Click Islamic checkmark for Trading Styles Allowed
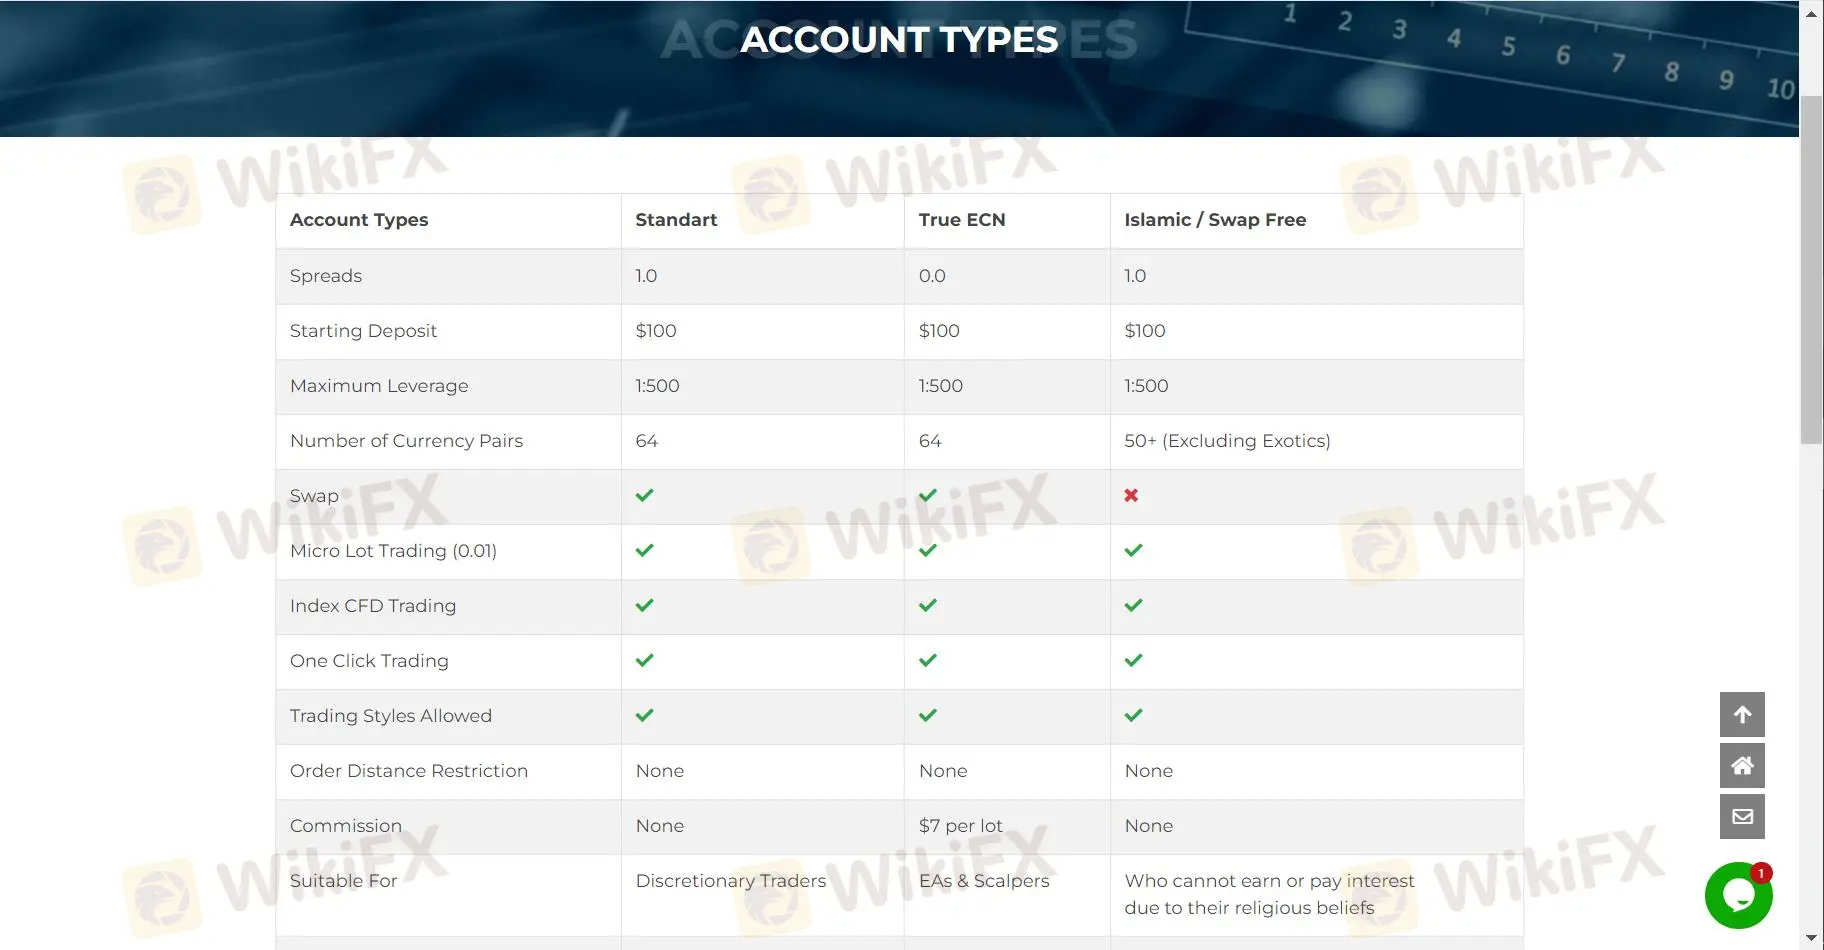1824x950 pixels. [x=1133, y=716]
